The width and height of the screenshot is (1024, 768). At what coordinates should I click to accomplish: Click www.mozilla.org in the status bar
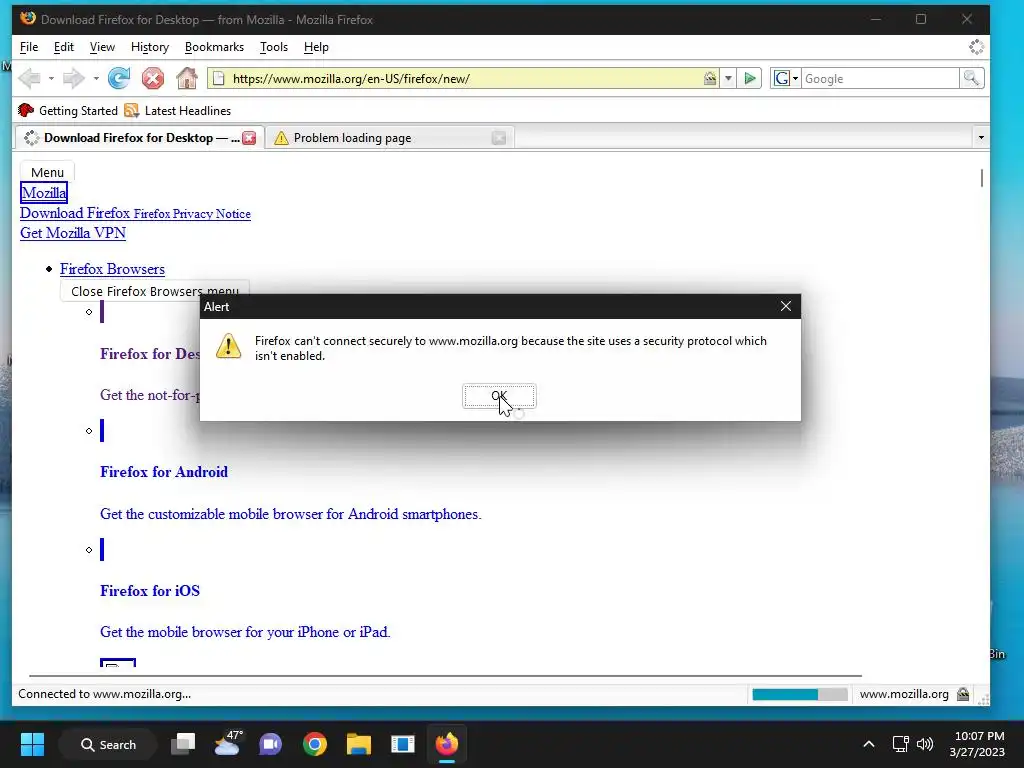(904, 694)
